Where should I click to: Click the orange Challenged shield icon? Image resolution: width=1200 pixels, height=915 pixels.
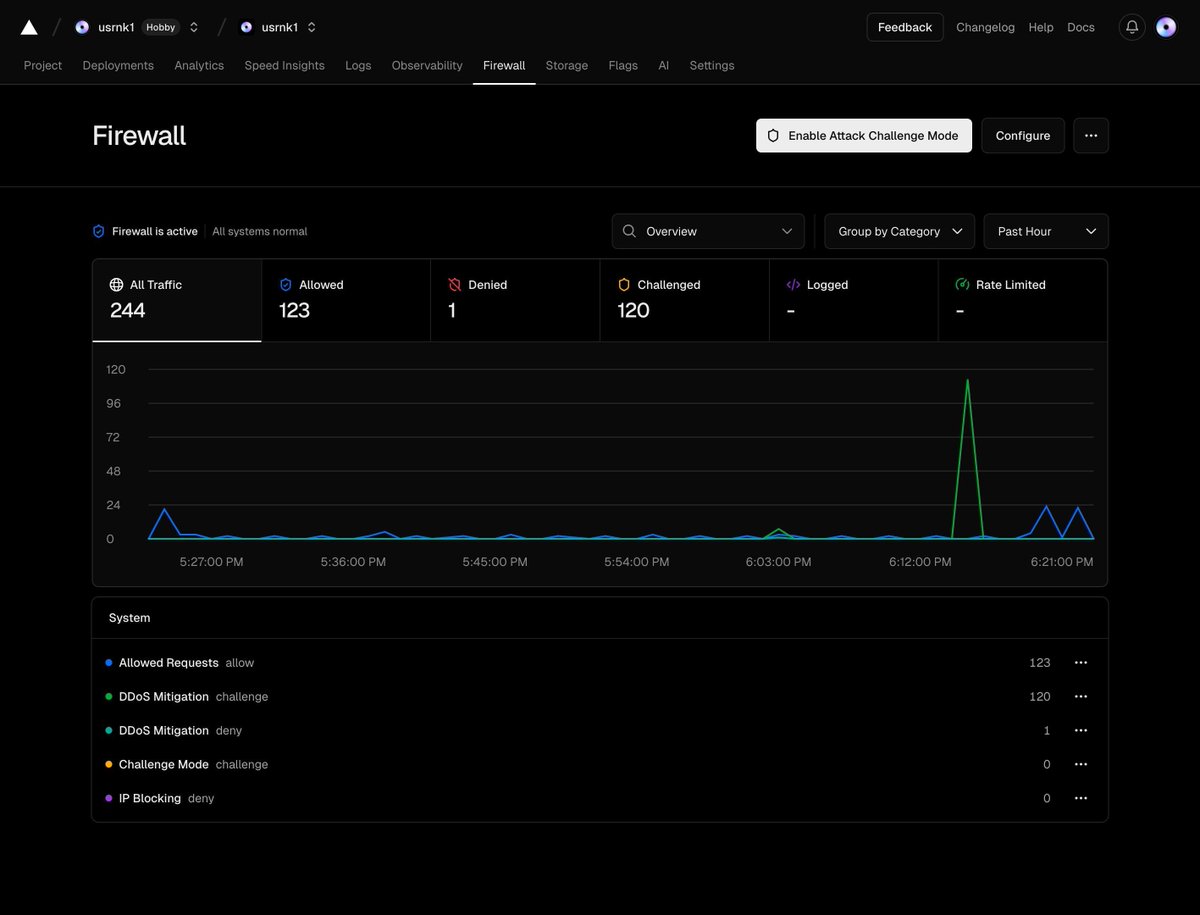(x=624, y=285)
